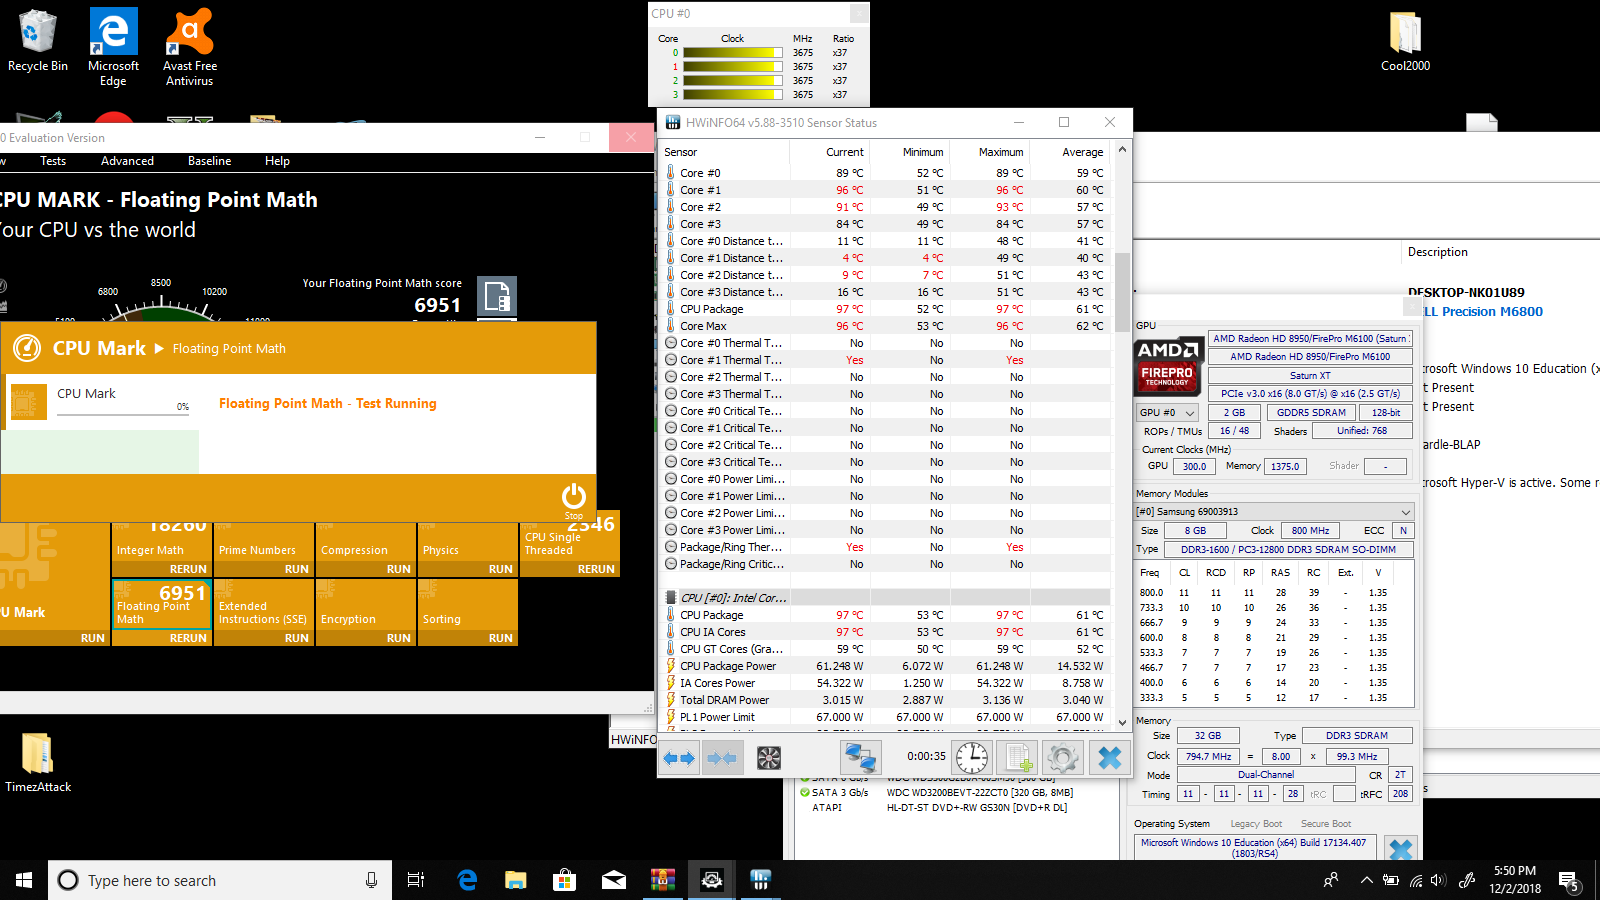Open fan control via the fan icon

point(768,758)
